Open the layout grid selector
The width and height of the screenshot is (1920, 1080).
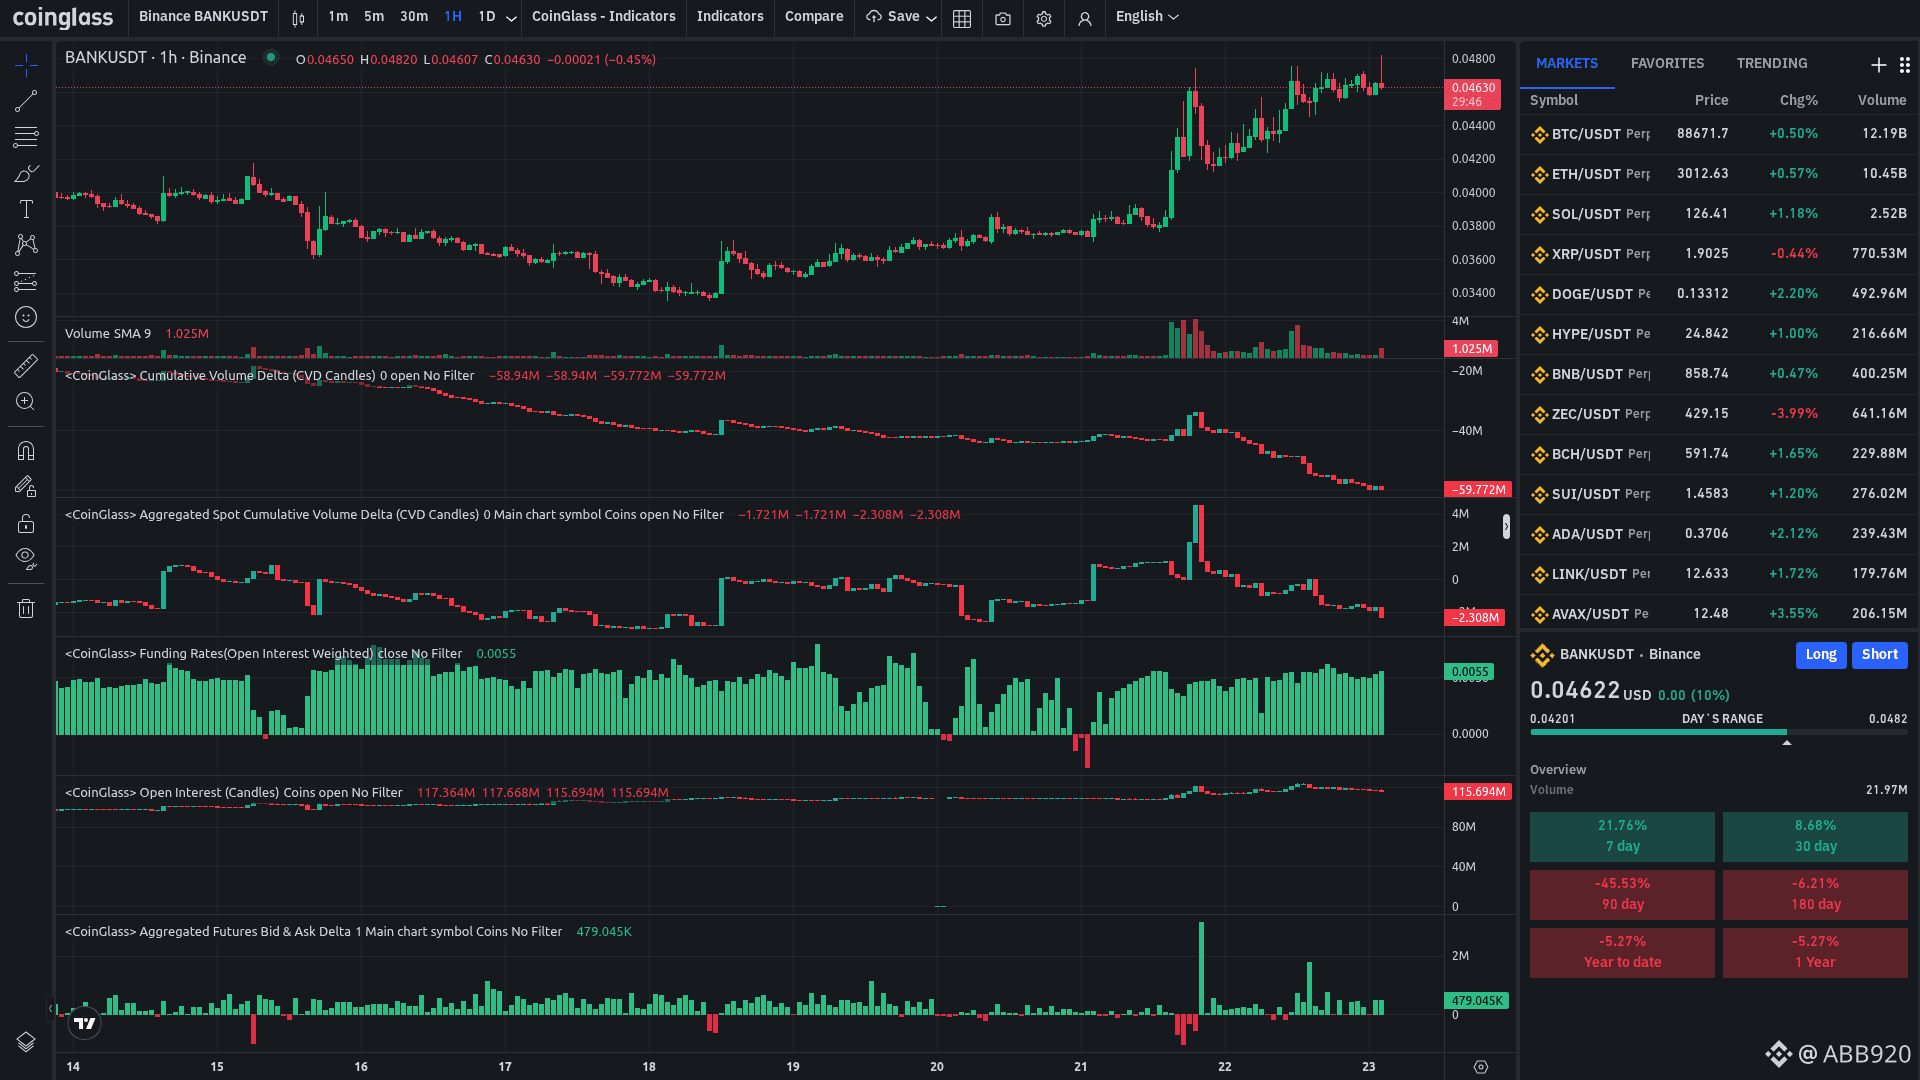pos(962,18)
